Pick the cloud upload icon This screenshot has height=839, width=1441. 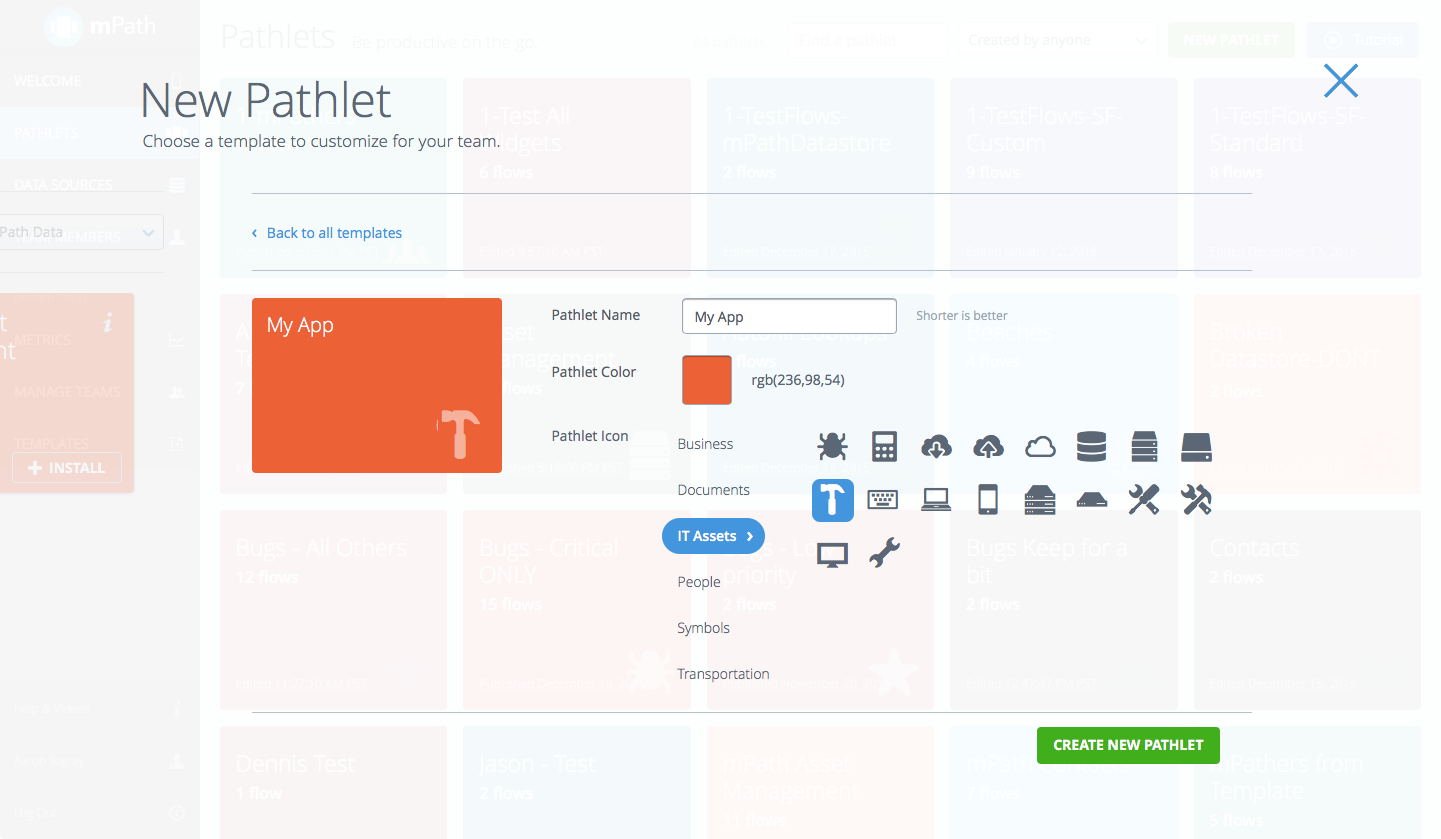click(988, 446)
